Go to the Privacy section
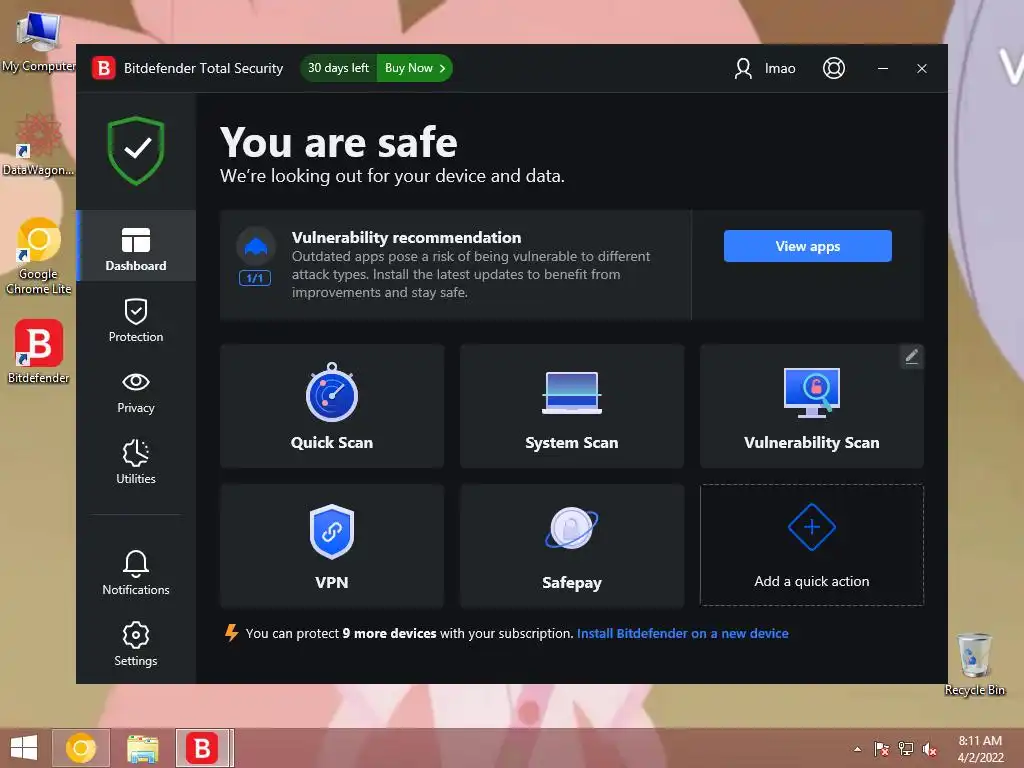The image size is (1024, 768). coord(136,392)
